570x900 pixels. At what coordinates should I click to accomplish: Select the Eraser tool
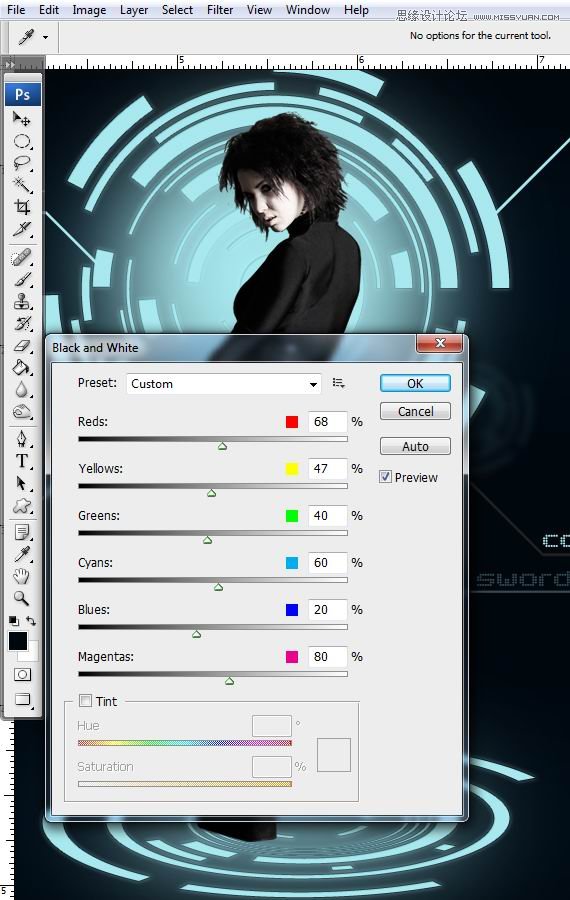(22, 346)
